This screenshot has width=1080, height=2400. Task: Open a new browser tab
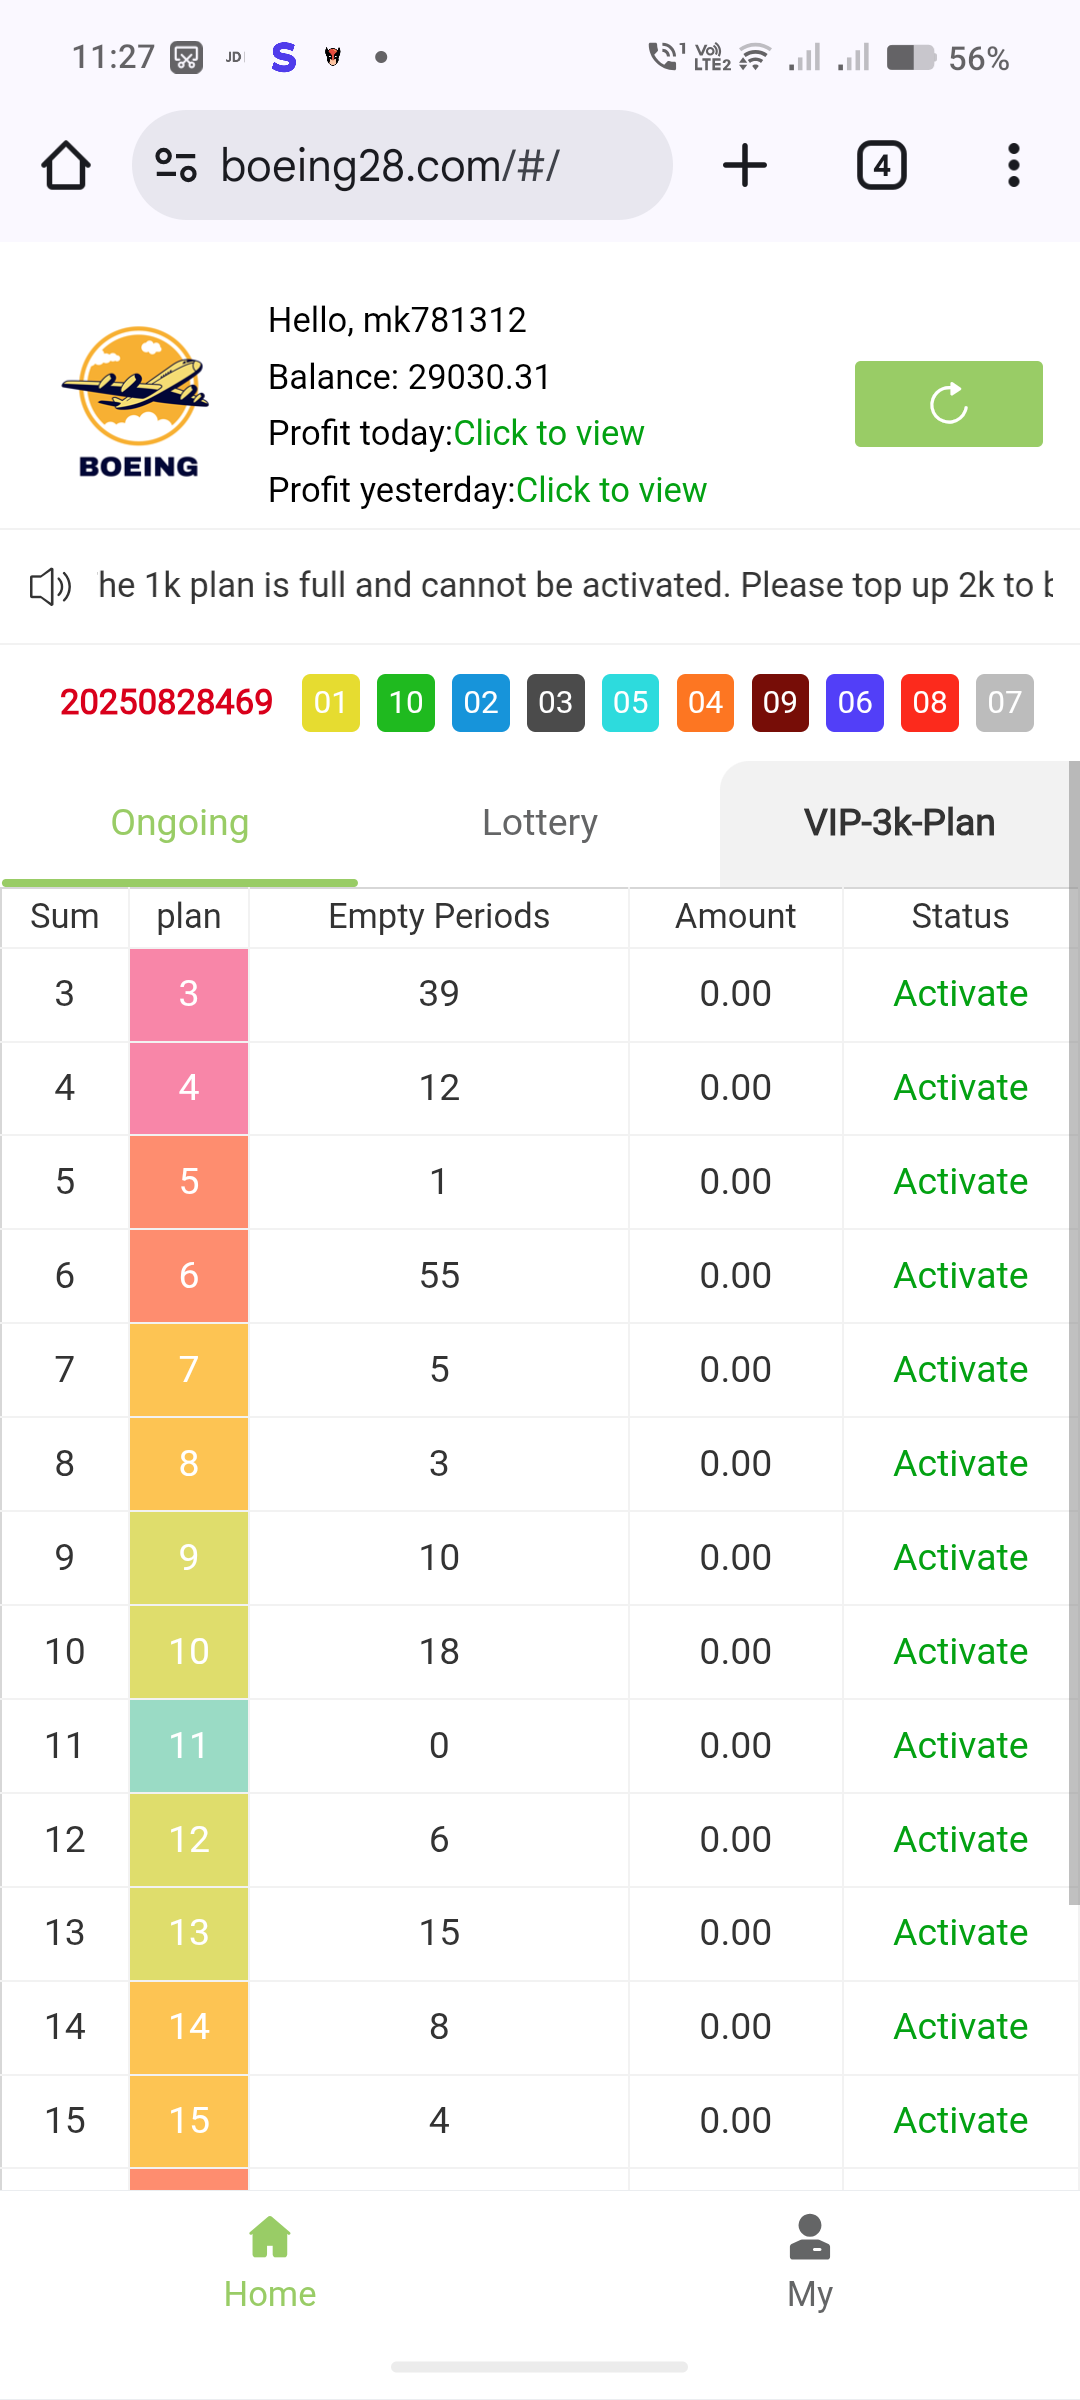pyautogui.click(x=745, y=165)
